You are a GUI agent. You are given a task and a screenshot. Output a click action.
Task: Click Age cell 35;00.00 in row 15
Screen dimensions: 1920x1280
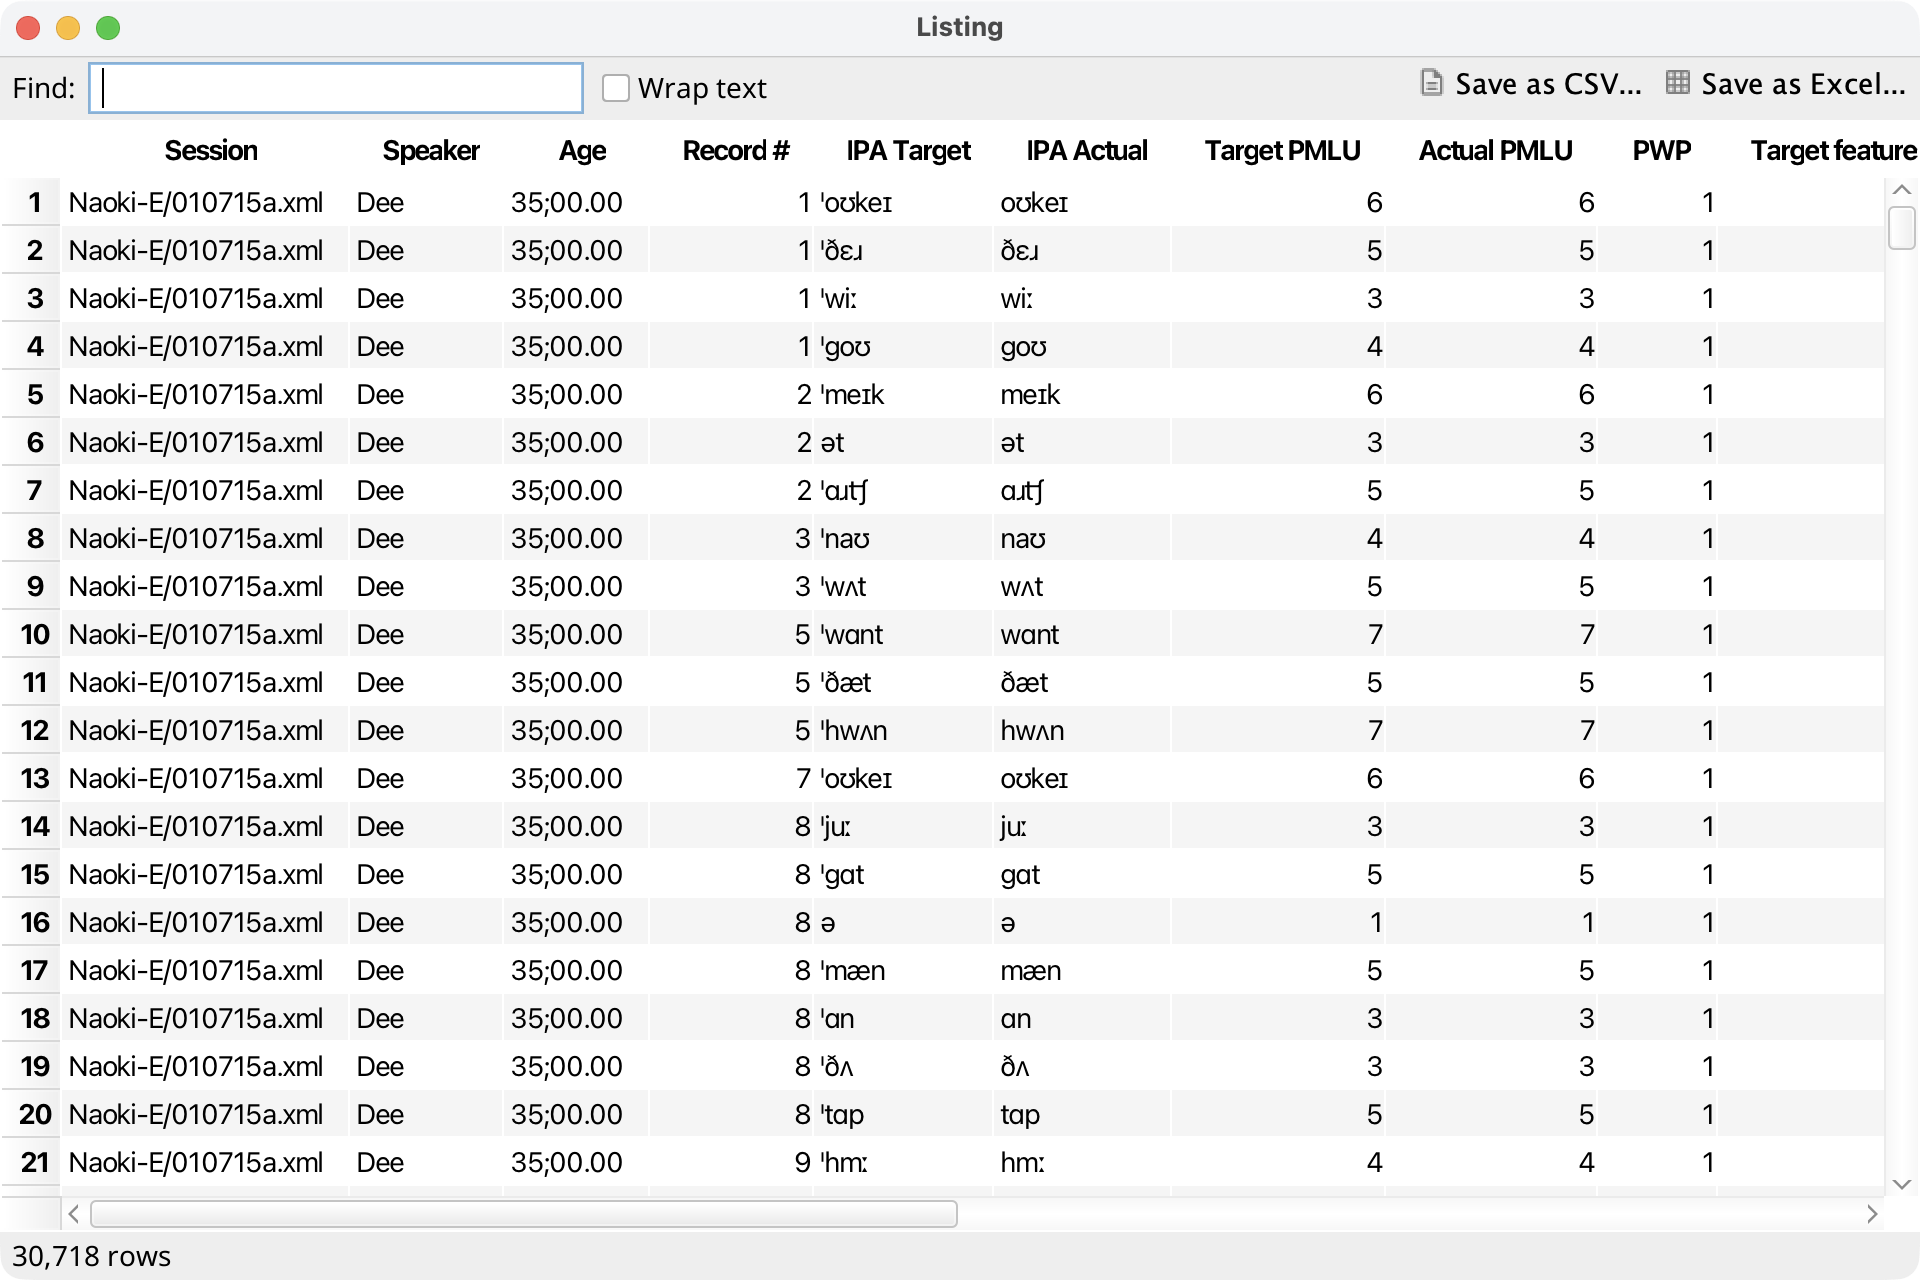[x=576, y=875]
